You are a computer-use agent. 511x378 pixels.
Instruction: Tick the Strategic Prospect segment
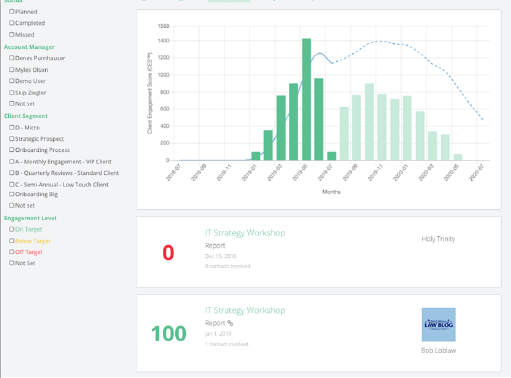point(12,139)
